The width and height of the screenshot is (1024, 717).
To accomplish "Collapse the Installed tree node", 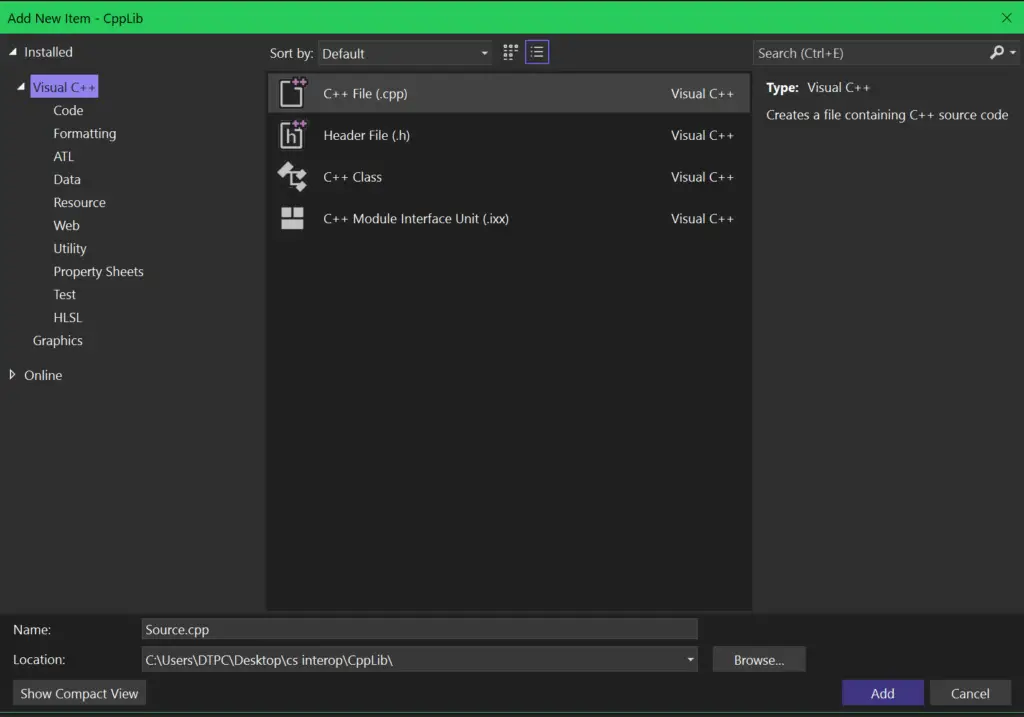I will click(x=13, y=52).
